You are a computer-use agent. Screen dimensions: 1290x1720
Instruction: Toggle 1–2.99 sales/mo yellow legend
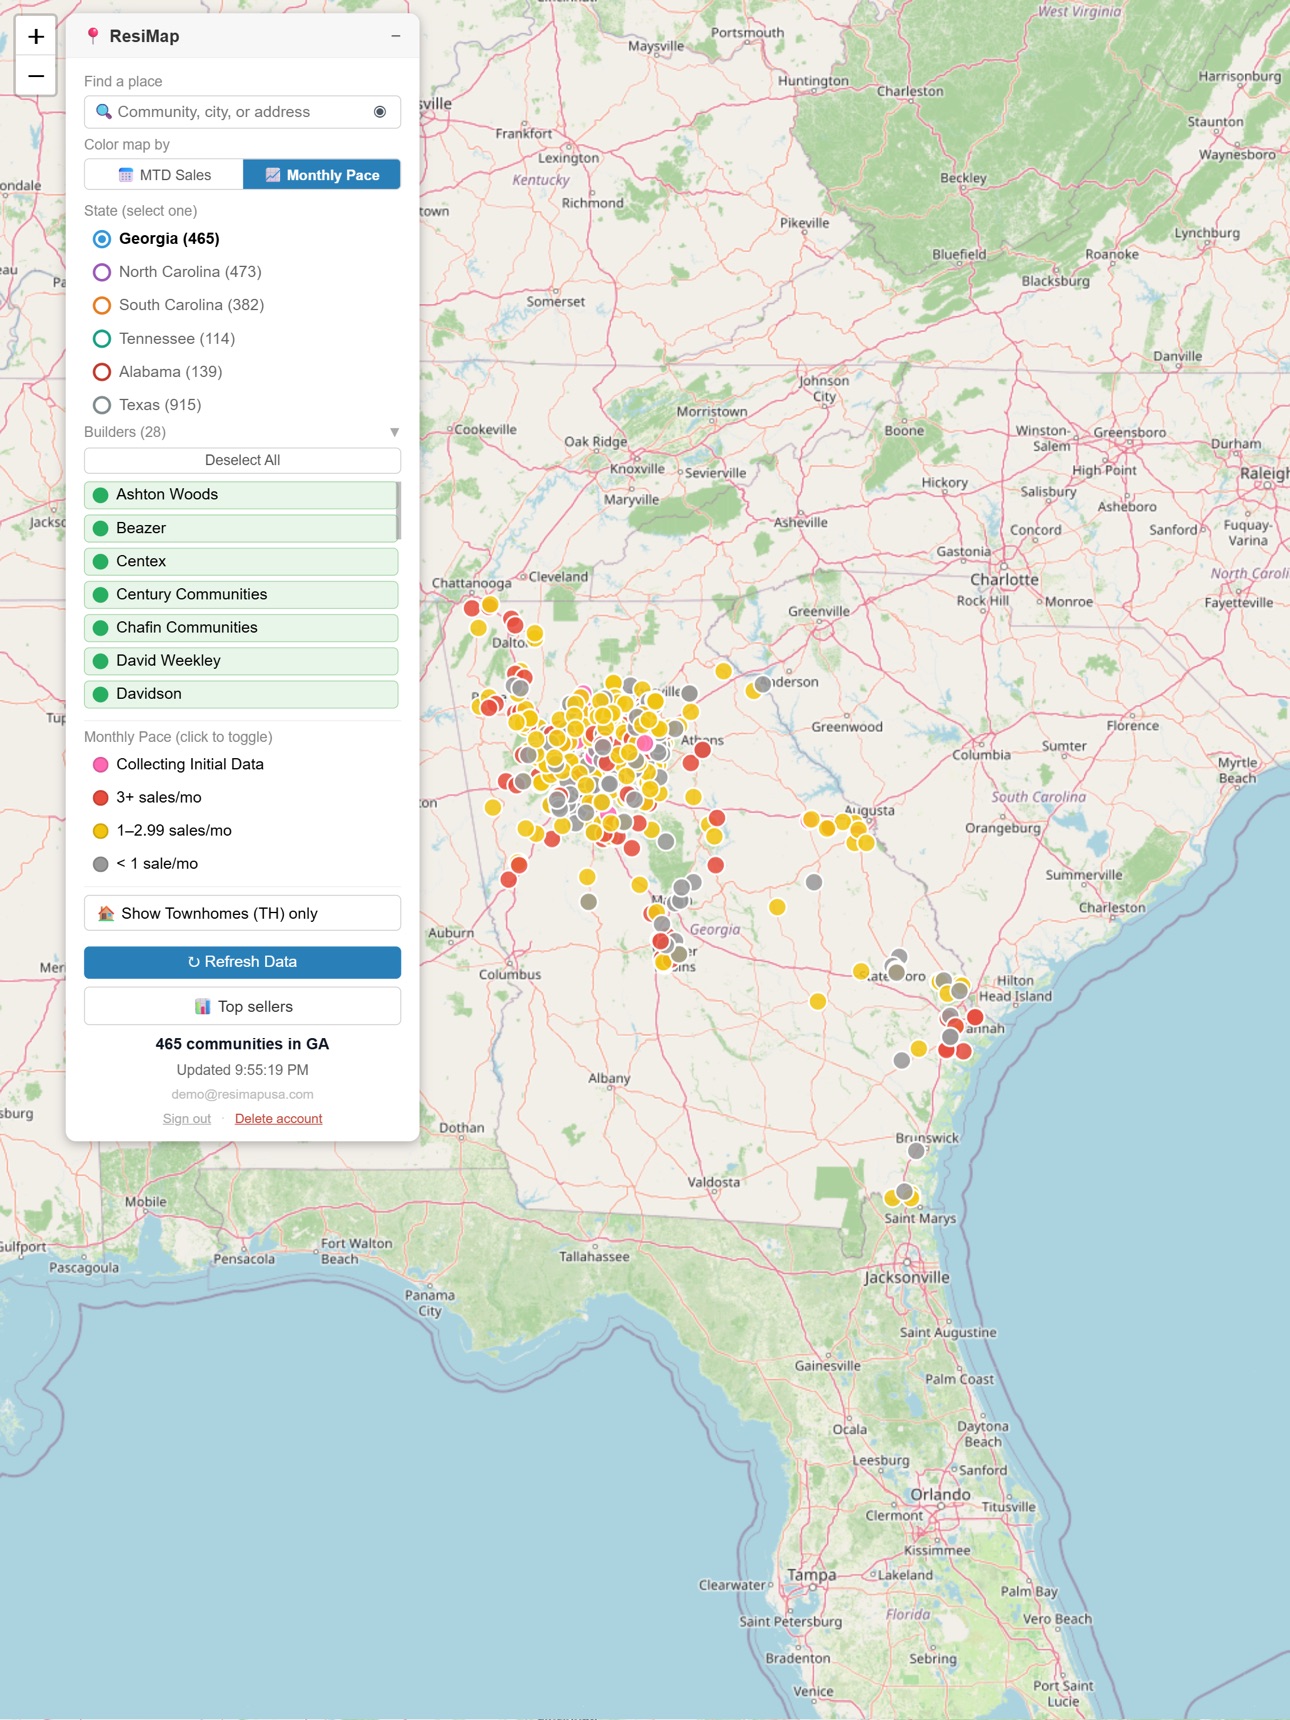[x=162, y=831]
